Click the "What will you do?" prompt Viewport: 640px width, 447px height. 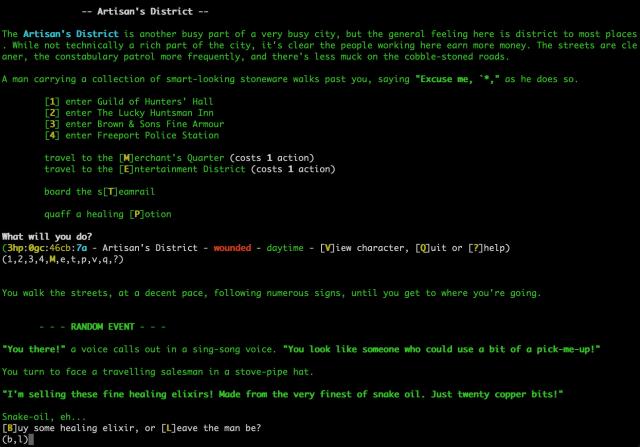(52, 236)
